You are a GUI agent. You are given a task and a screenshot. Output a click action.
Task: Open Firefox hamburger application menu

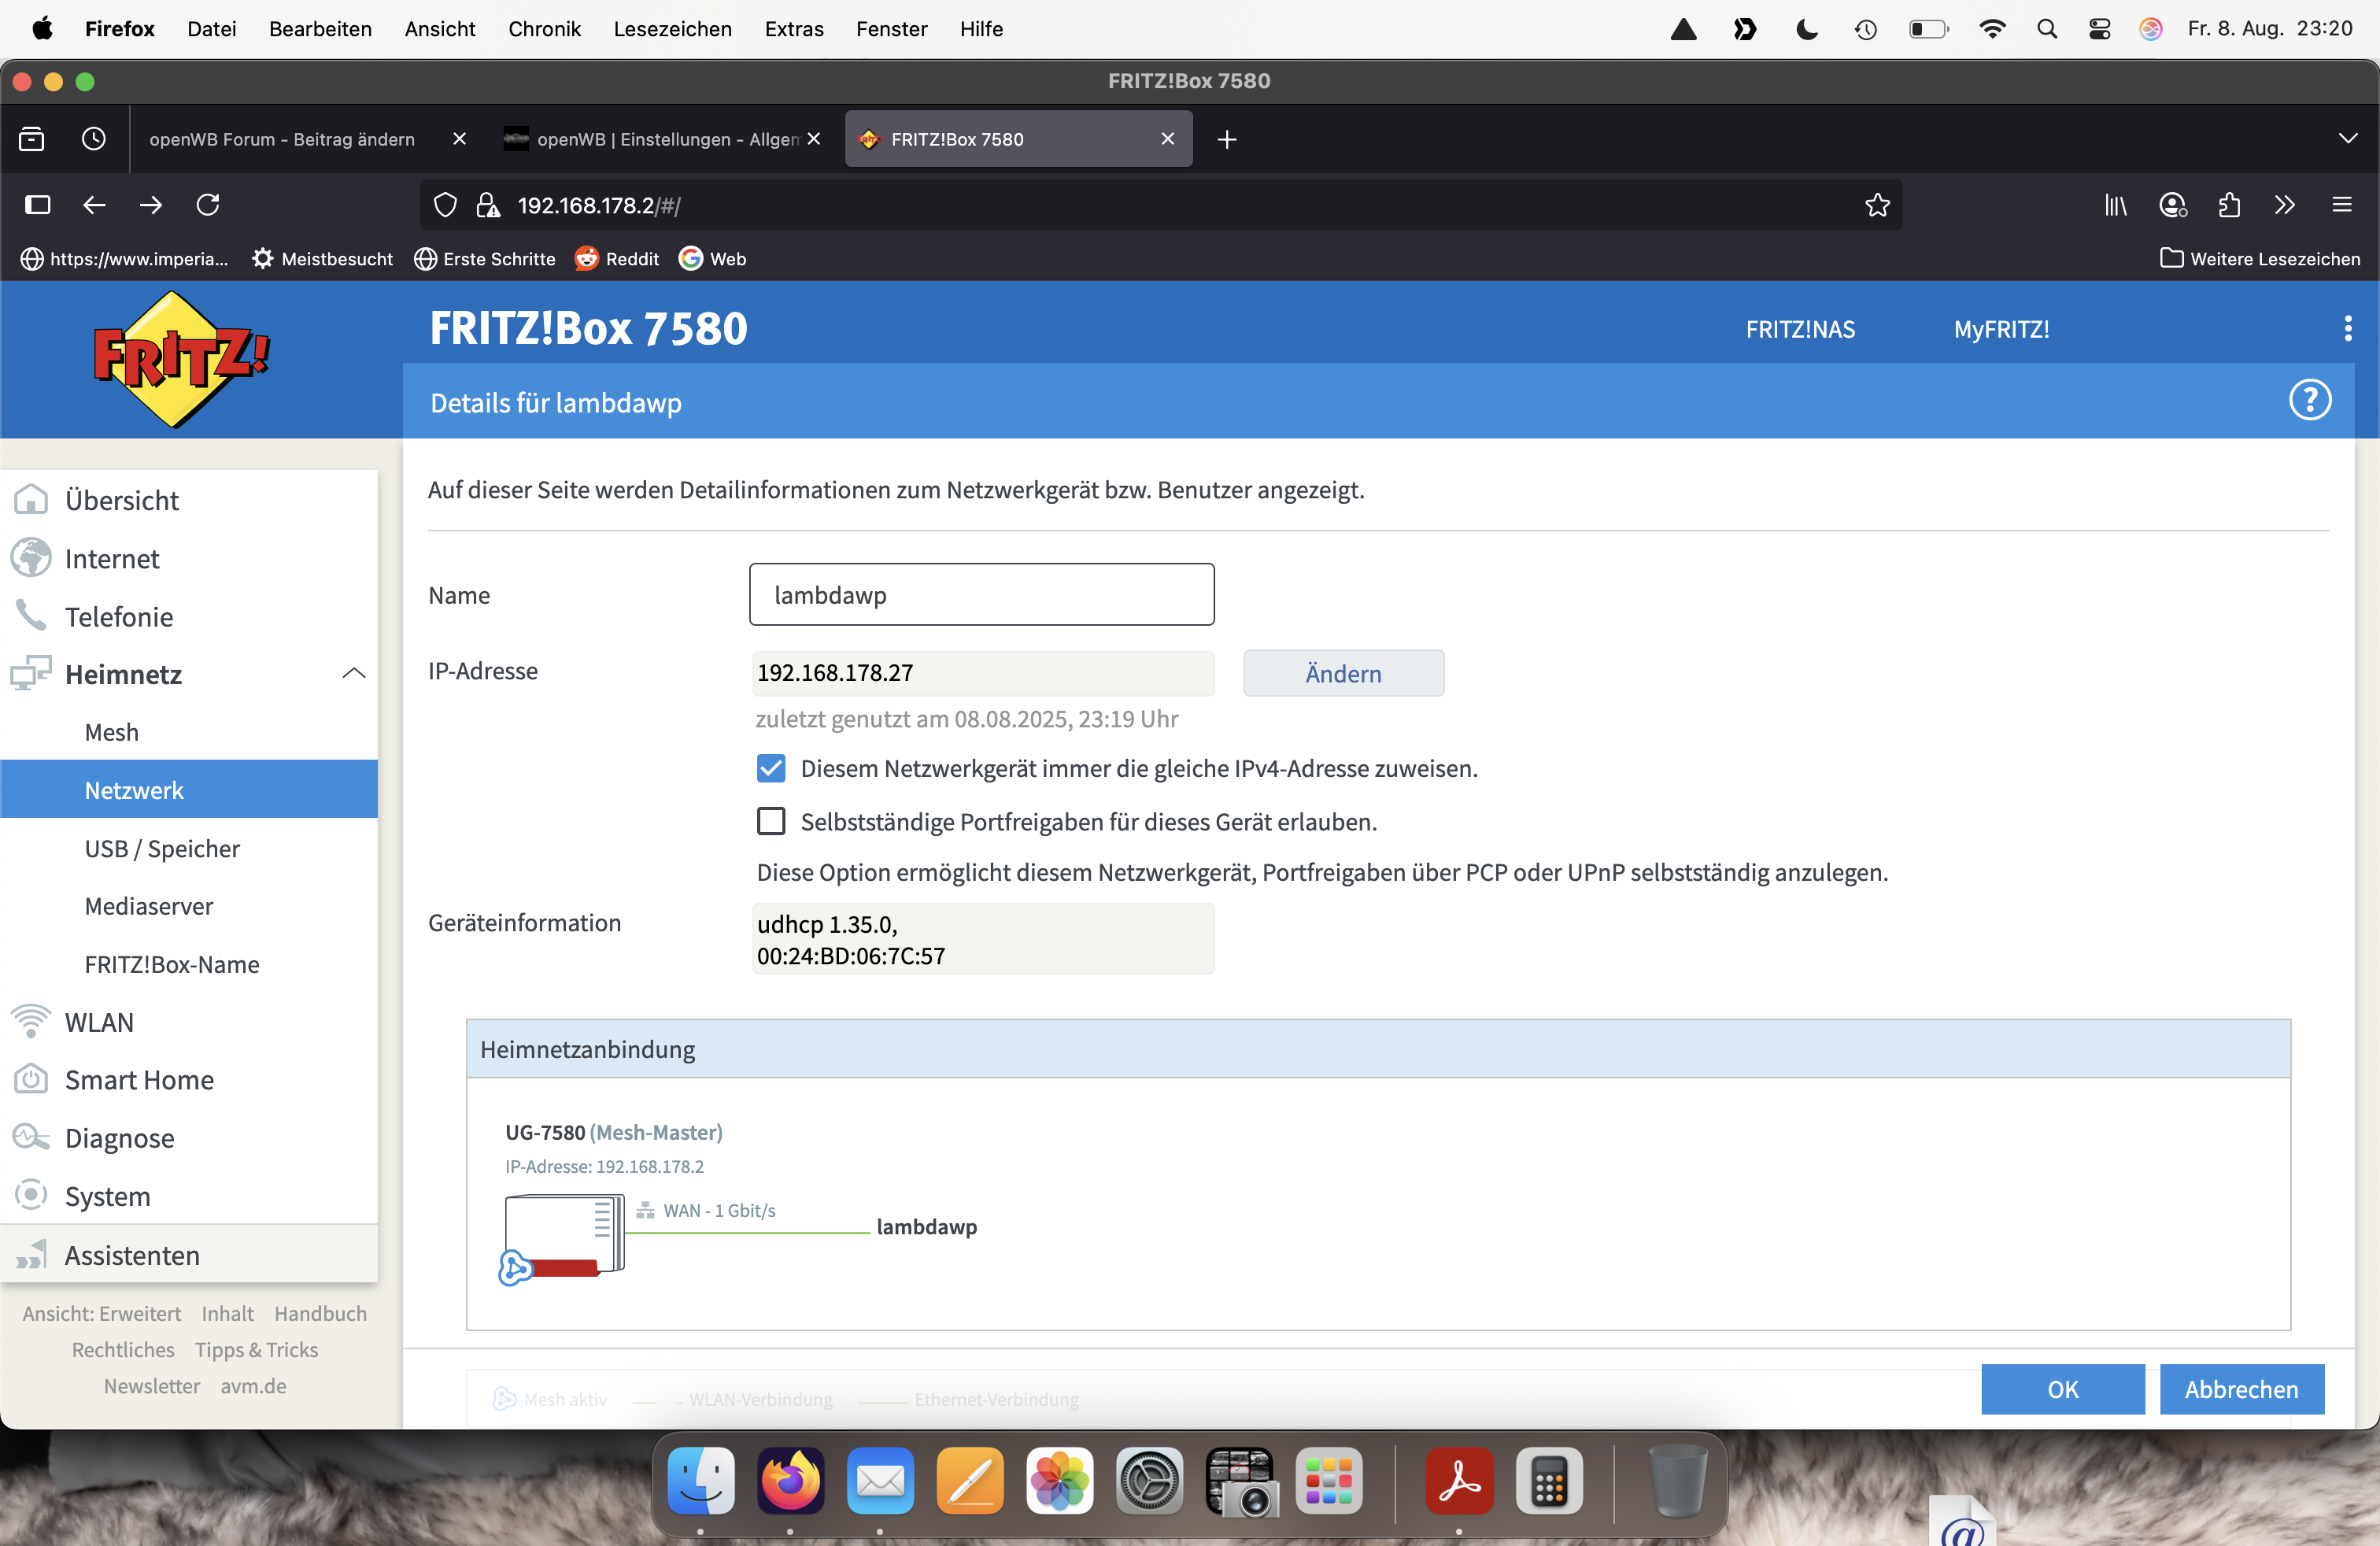[2341, 205]
